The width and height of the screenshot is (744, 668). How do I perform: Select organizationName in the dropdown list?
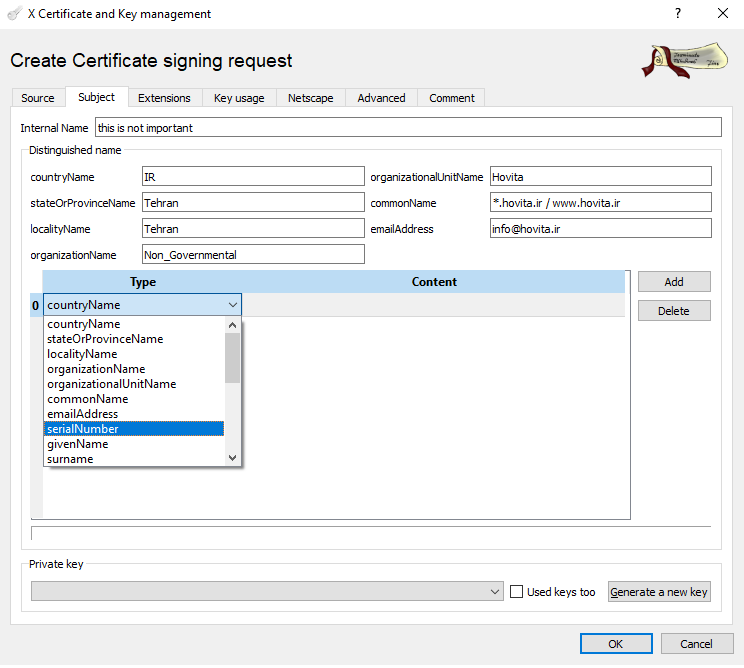[x=135, y=369]
